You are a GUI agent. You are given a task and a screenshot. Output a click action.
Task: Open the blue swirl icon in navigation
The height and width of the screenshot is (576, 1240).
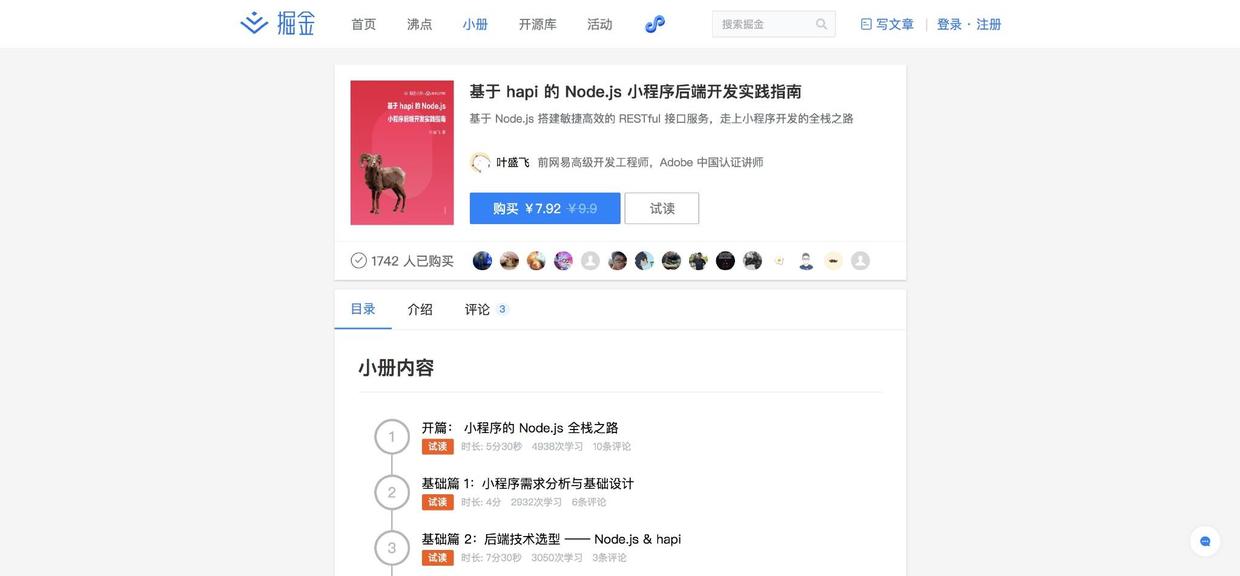(655, 24)
